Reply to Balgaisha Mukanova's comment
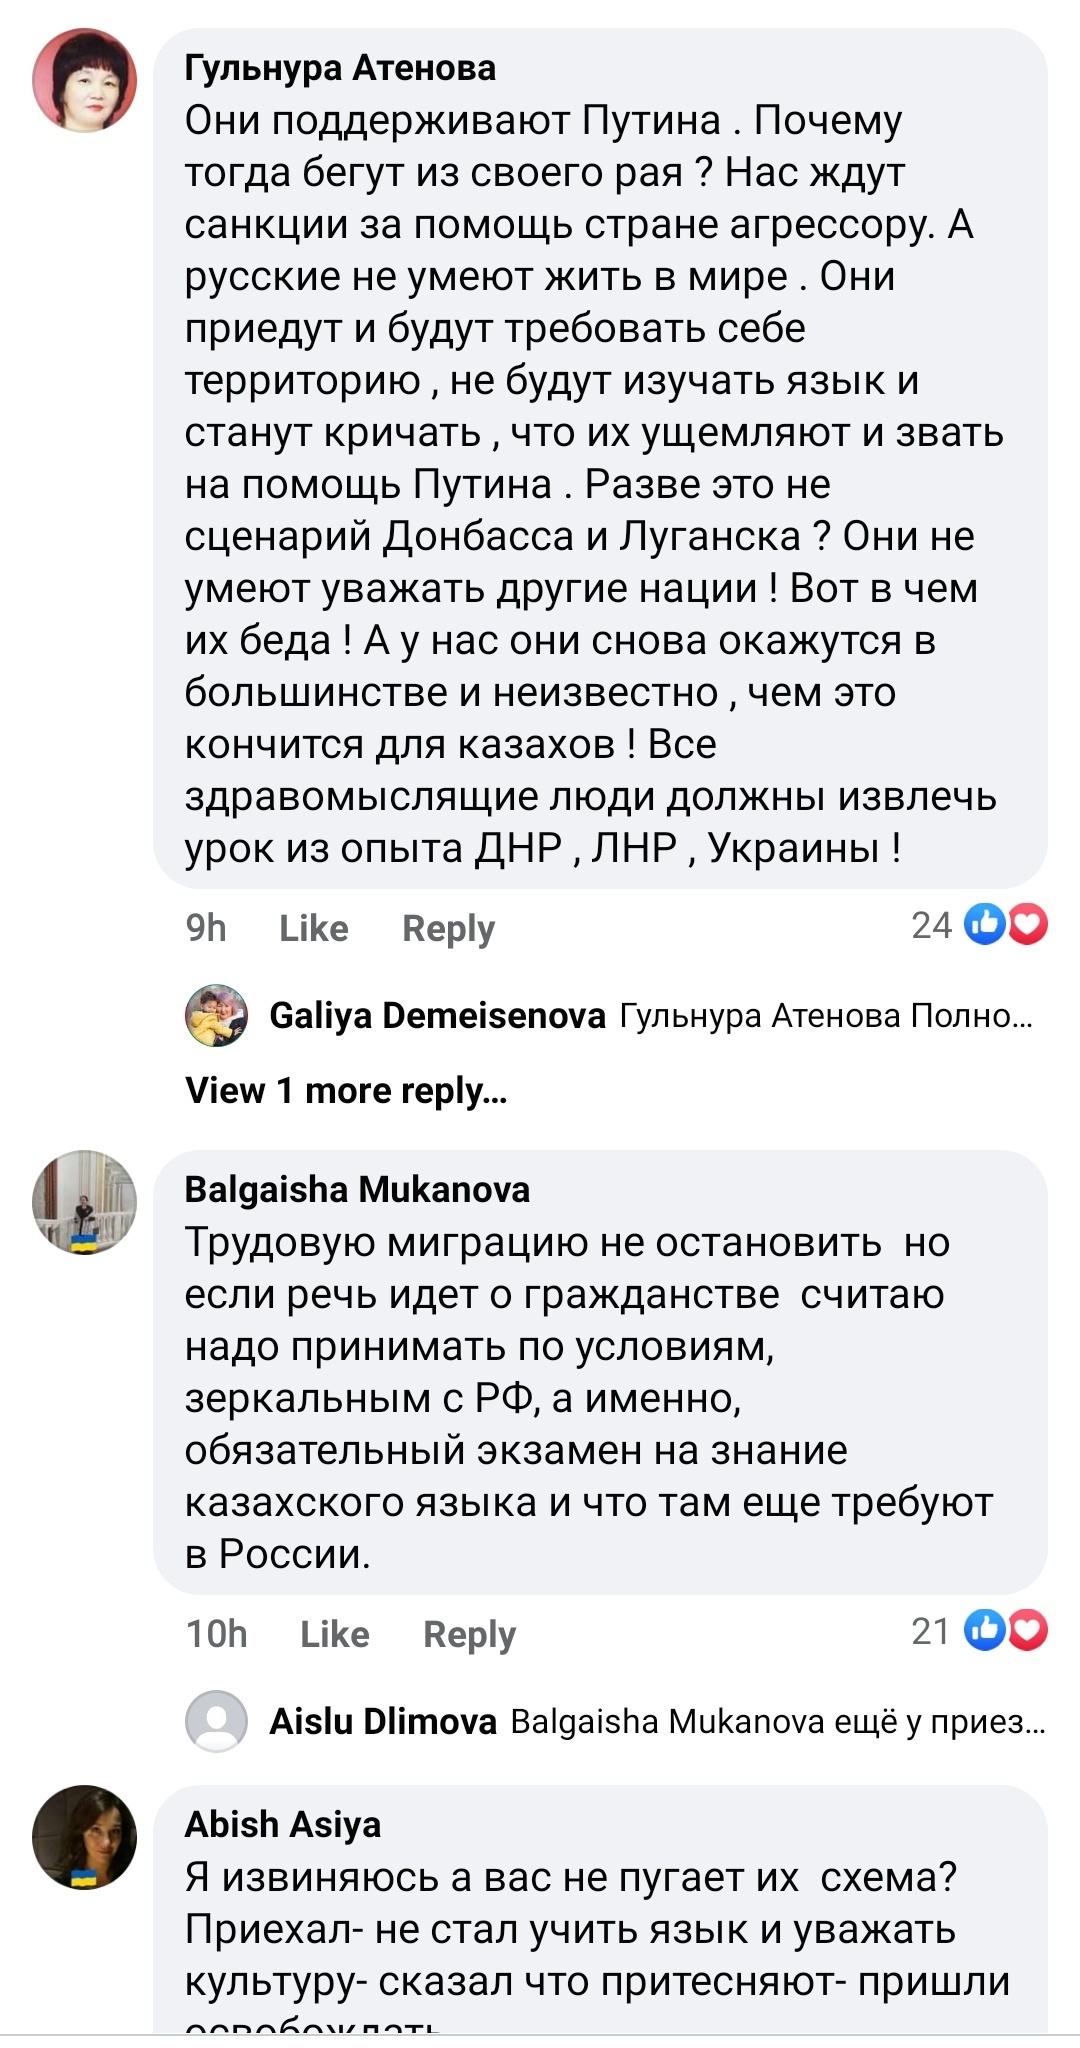Viewport: 1080px width, 2048px height. click(x=469, y=1634)
